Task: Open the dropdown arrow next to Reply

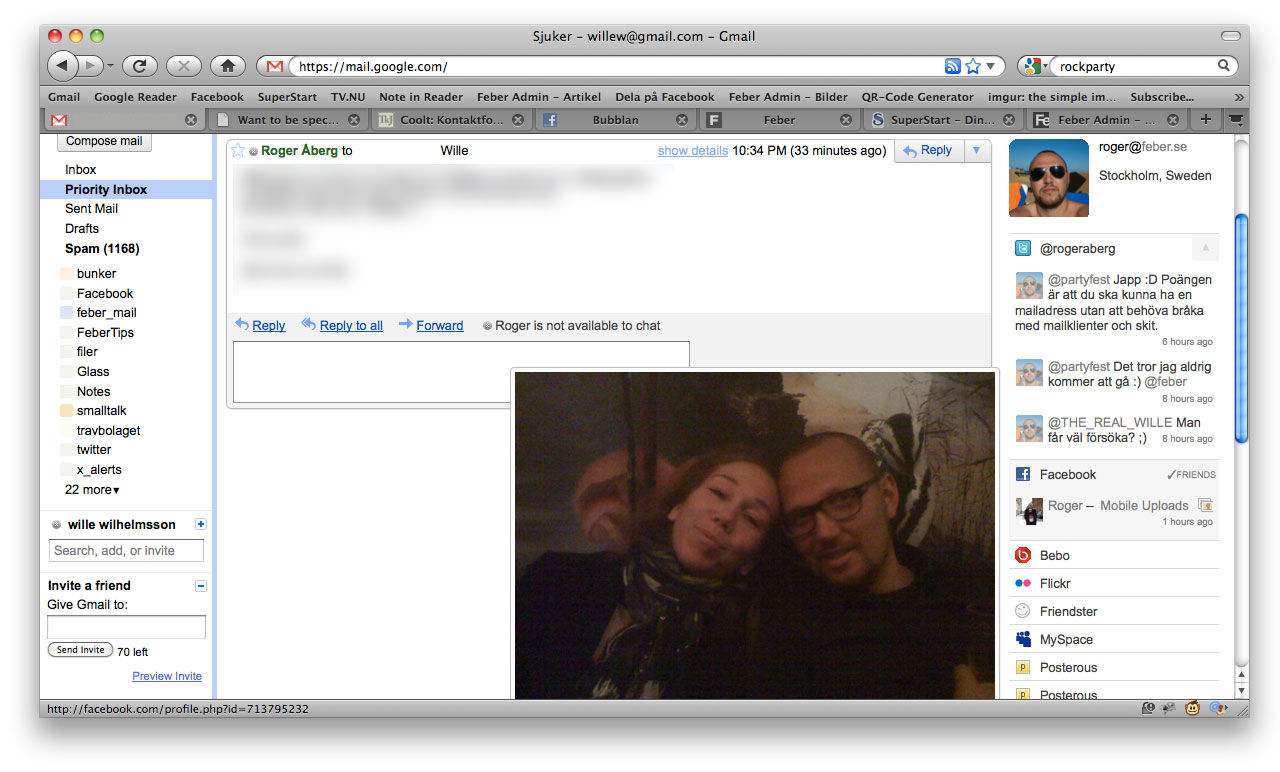Action: pos(975,150)
